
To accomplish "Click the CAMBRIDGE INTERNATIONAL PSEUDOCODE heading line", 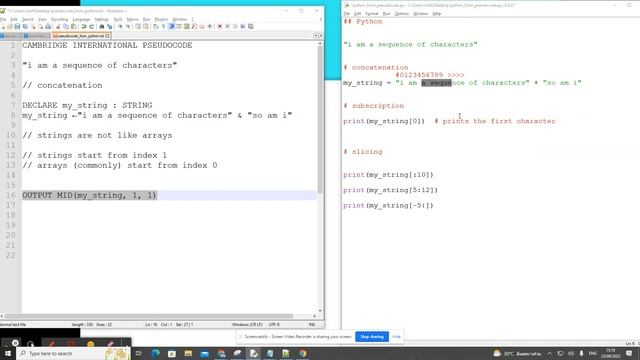I will pos(107,45).
